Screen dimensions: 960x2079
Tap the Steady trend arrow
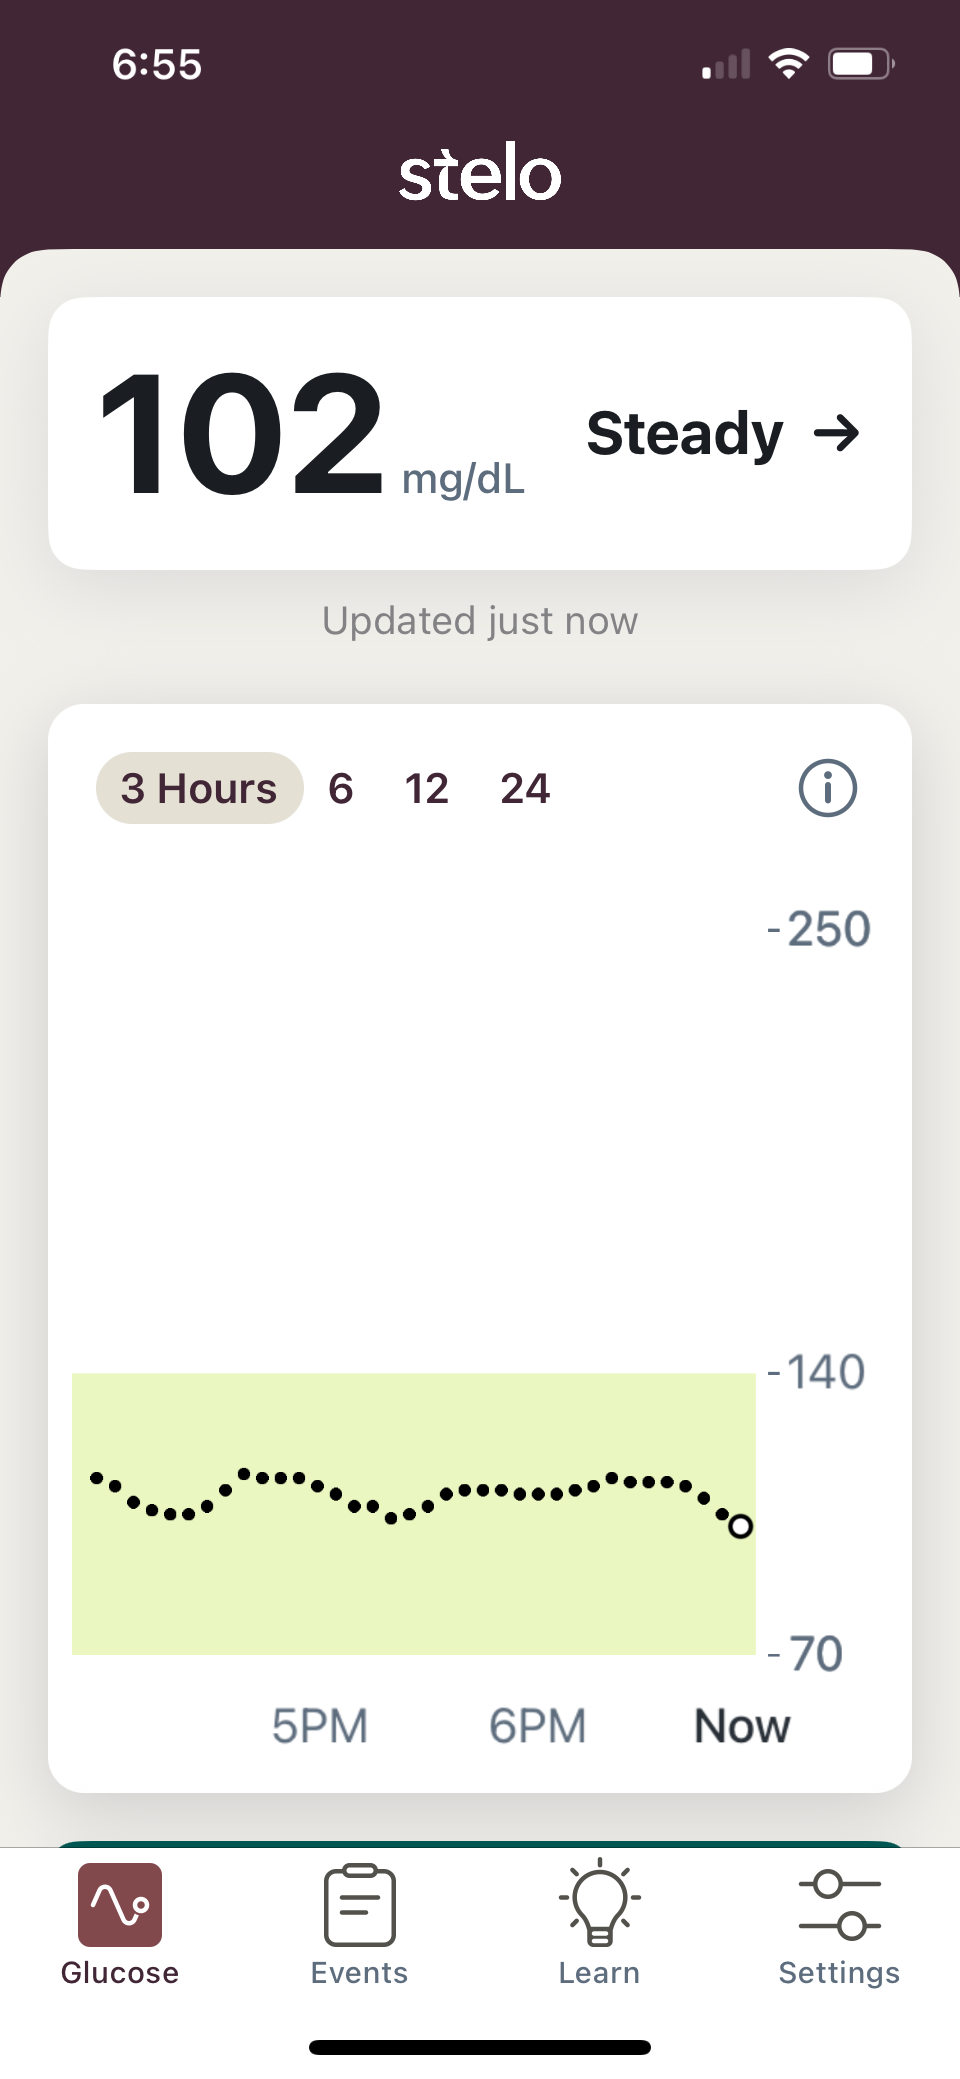[837, 433]
